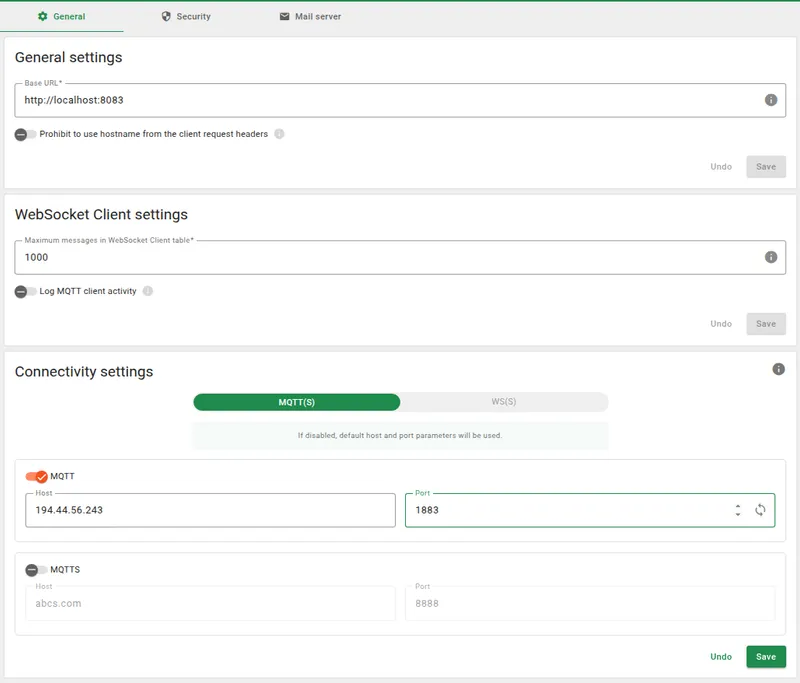Click the MQTTS Port field 8888
800x683 pixels.
point(590,603)
